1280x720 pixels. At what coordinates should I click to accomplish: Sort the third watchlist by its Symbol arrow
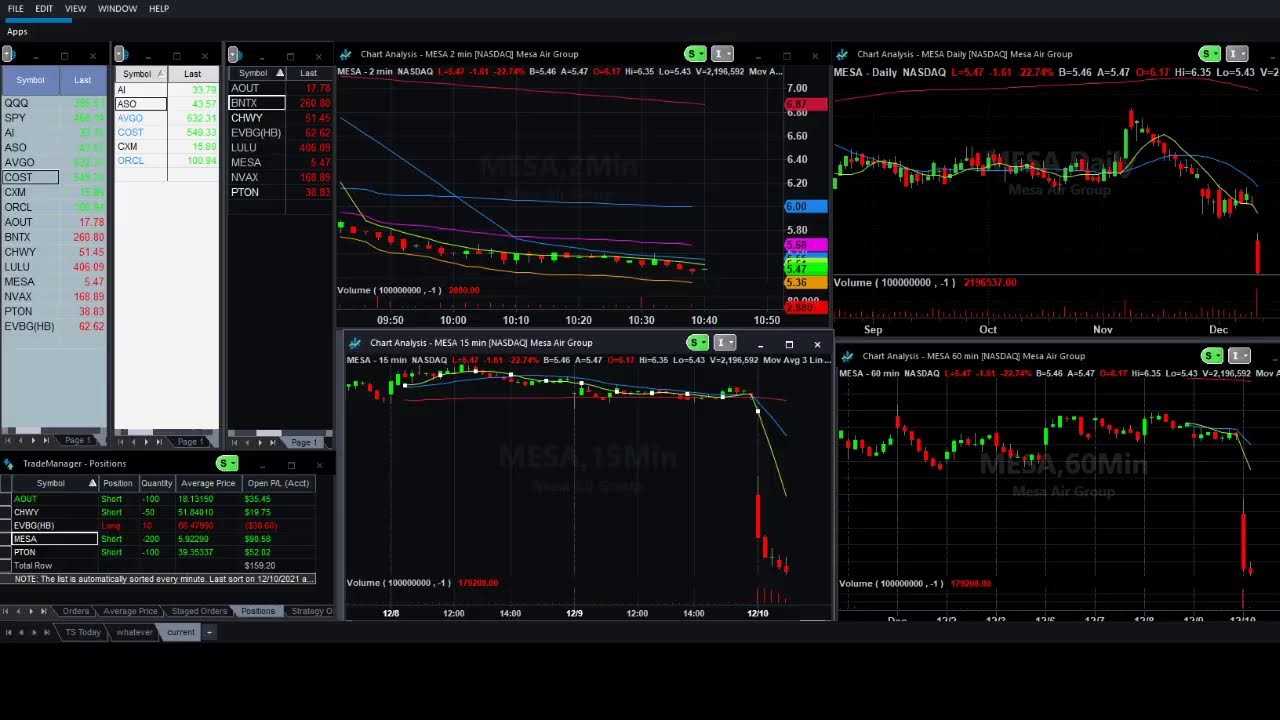click(x=280, y=73)
